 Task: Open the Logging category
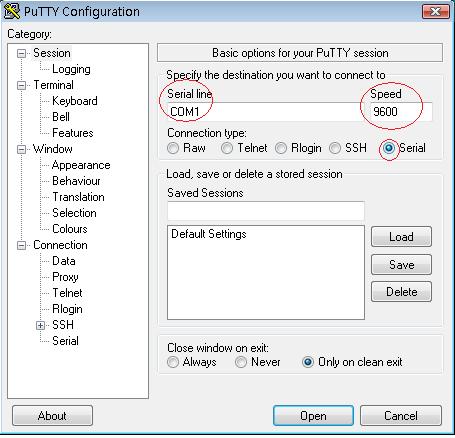click(71, 69)
